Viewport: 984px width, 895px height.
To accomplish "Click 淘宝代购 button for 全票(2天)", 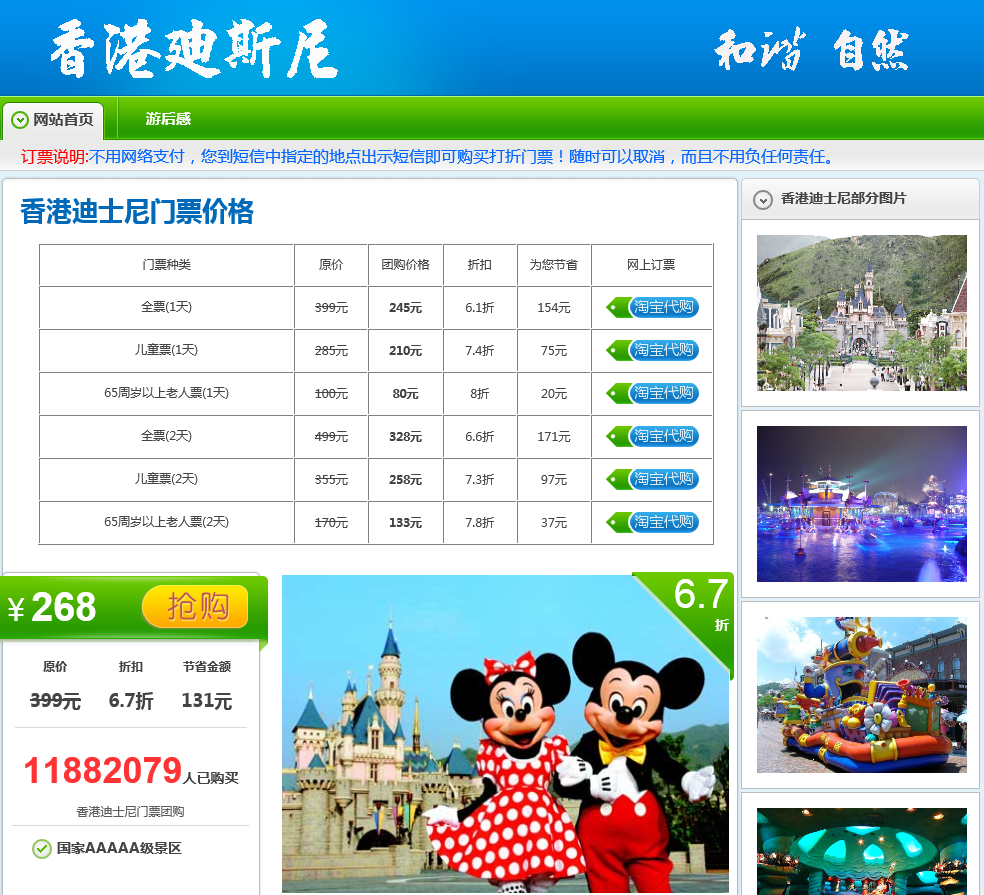I will (x=653, y=436).
